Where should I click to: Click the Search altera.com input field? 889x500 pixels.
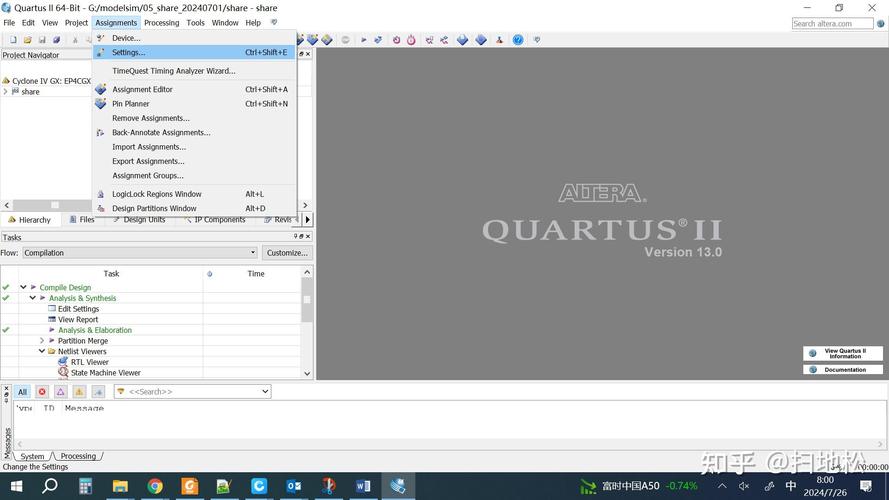832,23
